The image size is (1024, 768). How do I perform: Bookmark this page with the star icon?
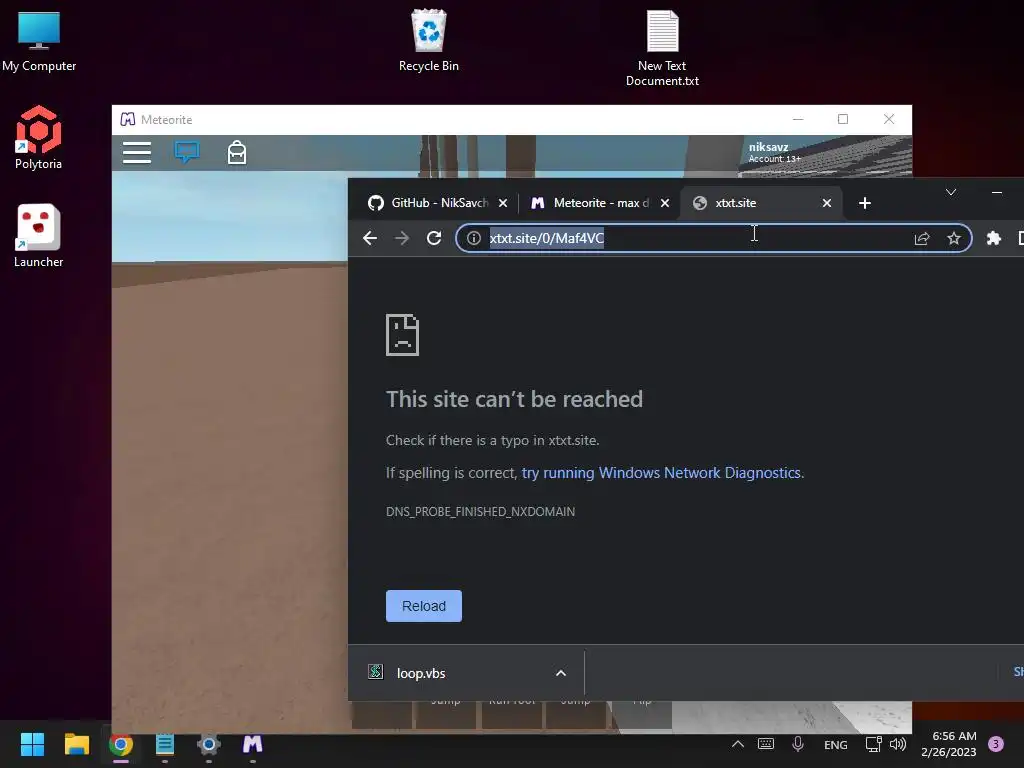click(954, 238)
